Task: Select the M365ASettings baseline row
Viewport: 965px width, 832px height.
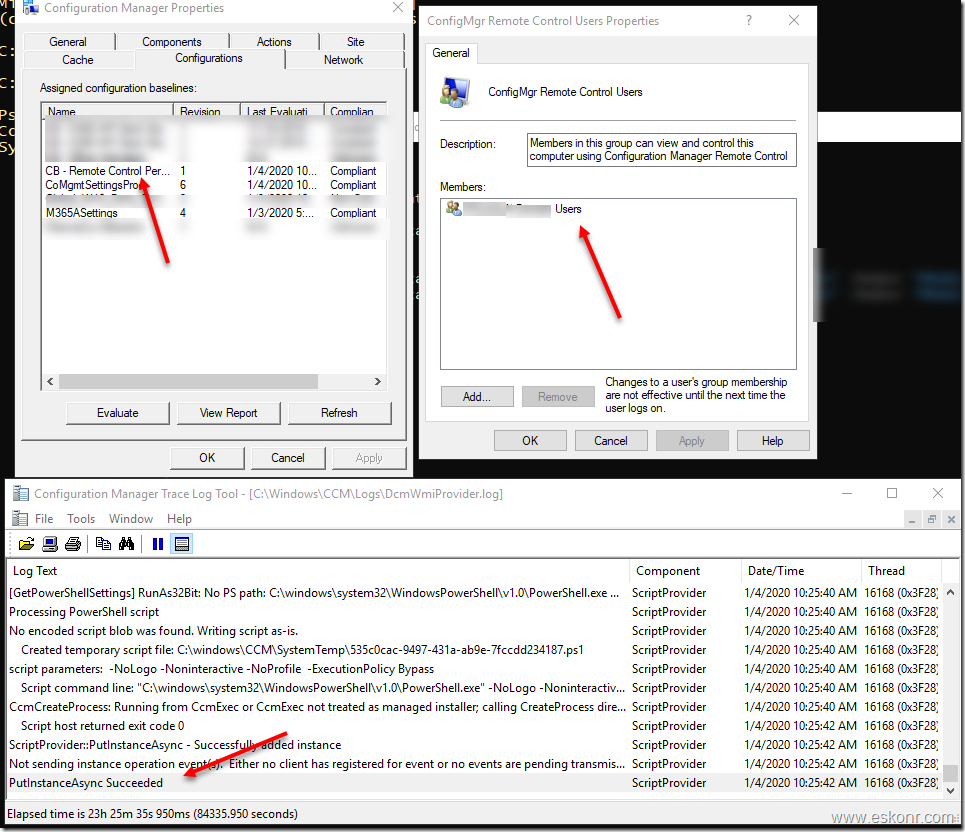Action: [x=215, y=213]
